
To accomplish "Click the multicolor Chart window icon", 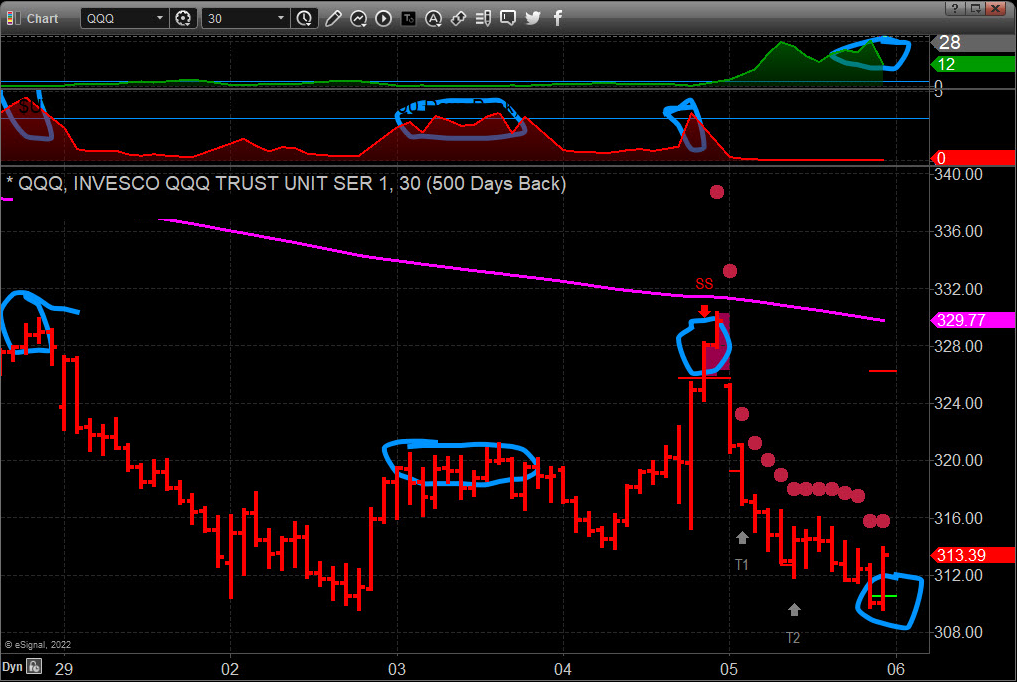I will click(x=12, y=18).
